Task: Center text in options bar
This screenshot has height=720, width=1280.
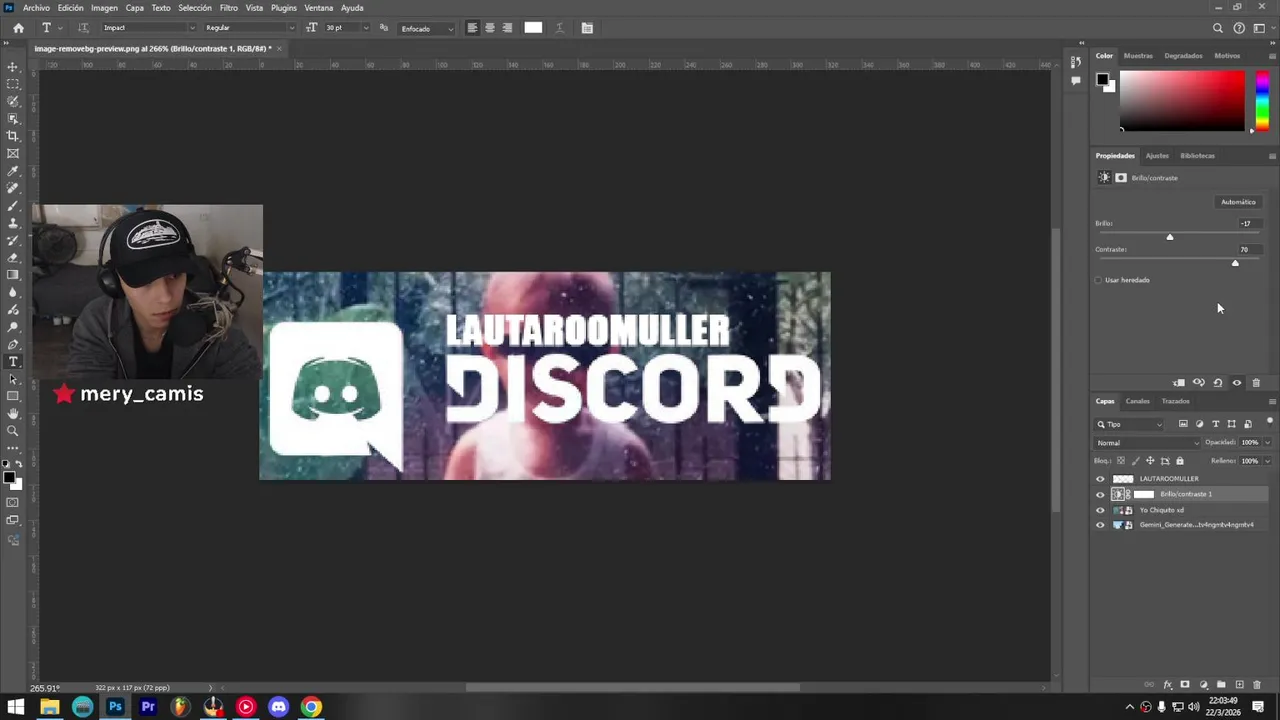Action: click(x=490, y=28)
